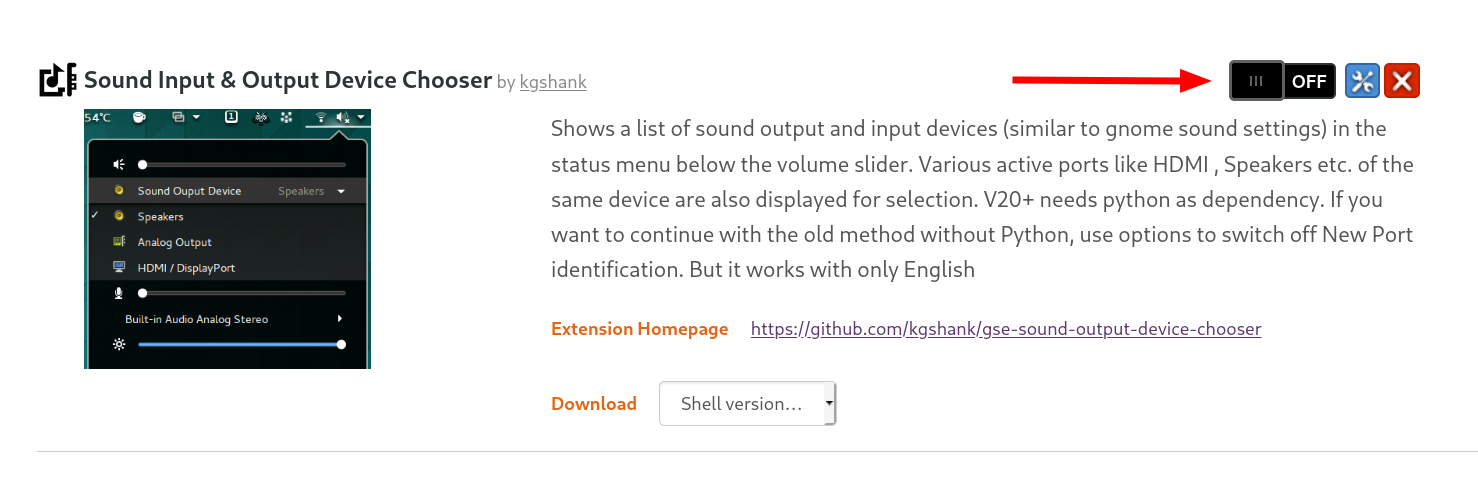This screenshot has height=503, width=1478.
Task: Click the Wi-Fi icon in the top bar
Action: 321,117
